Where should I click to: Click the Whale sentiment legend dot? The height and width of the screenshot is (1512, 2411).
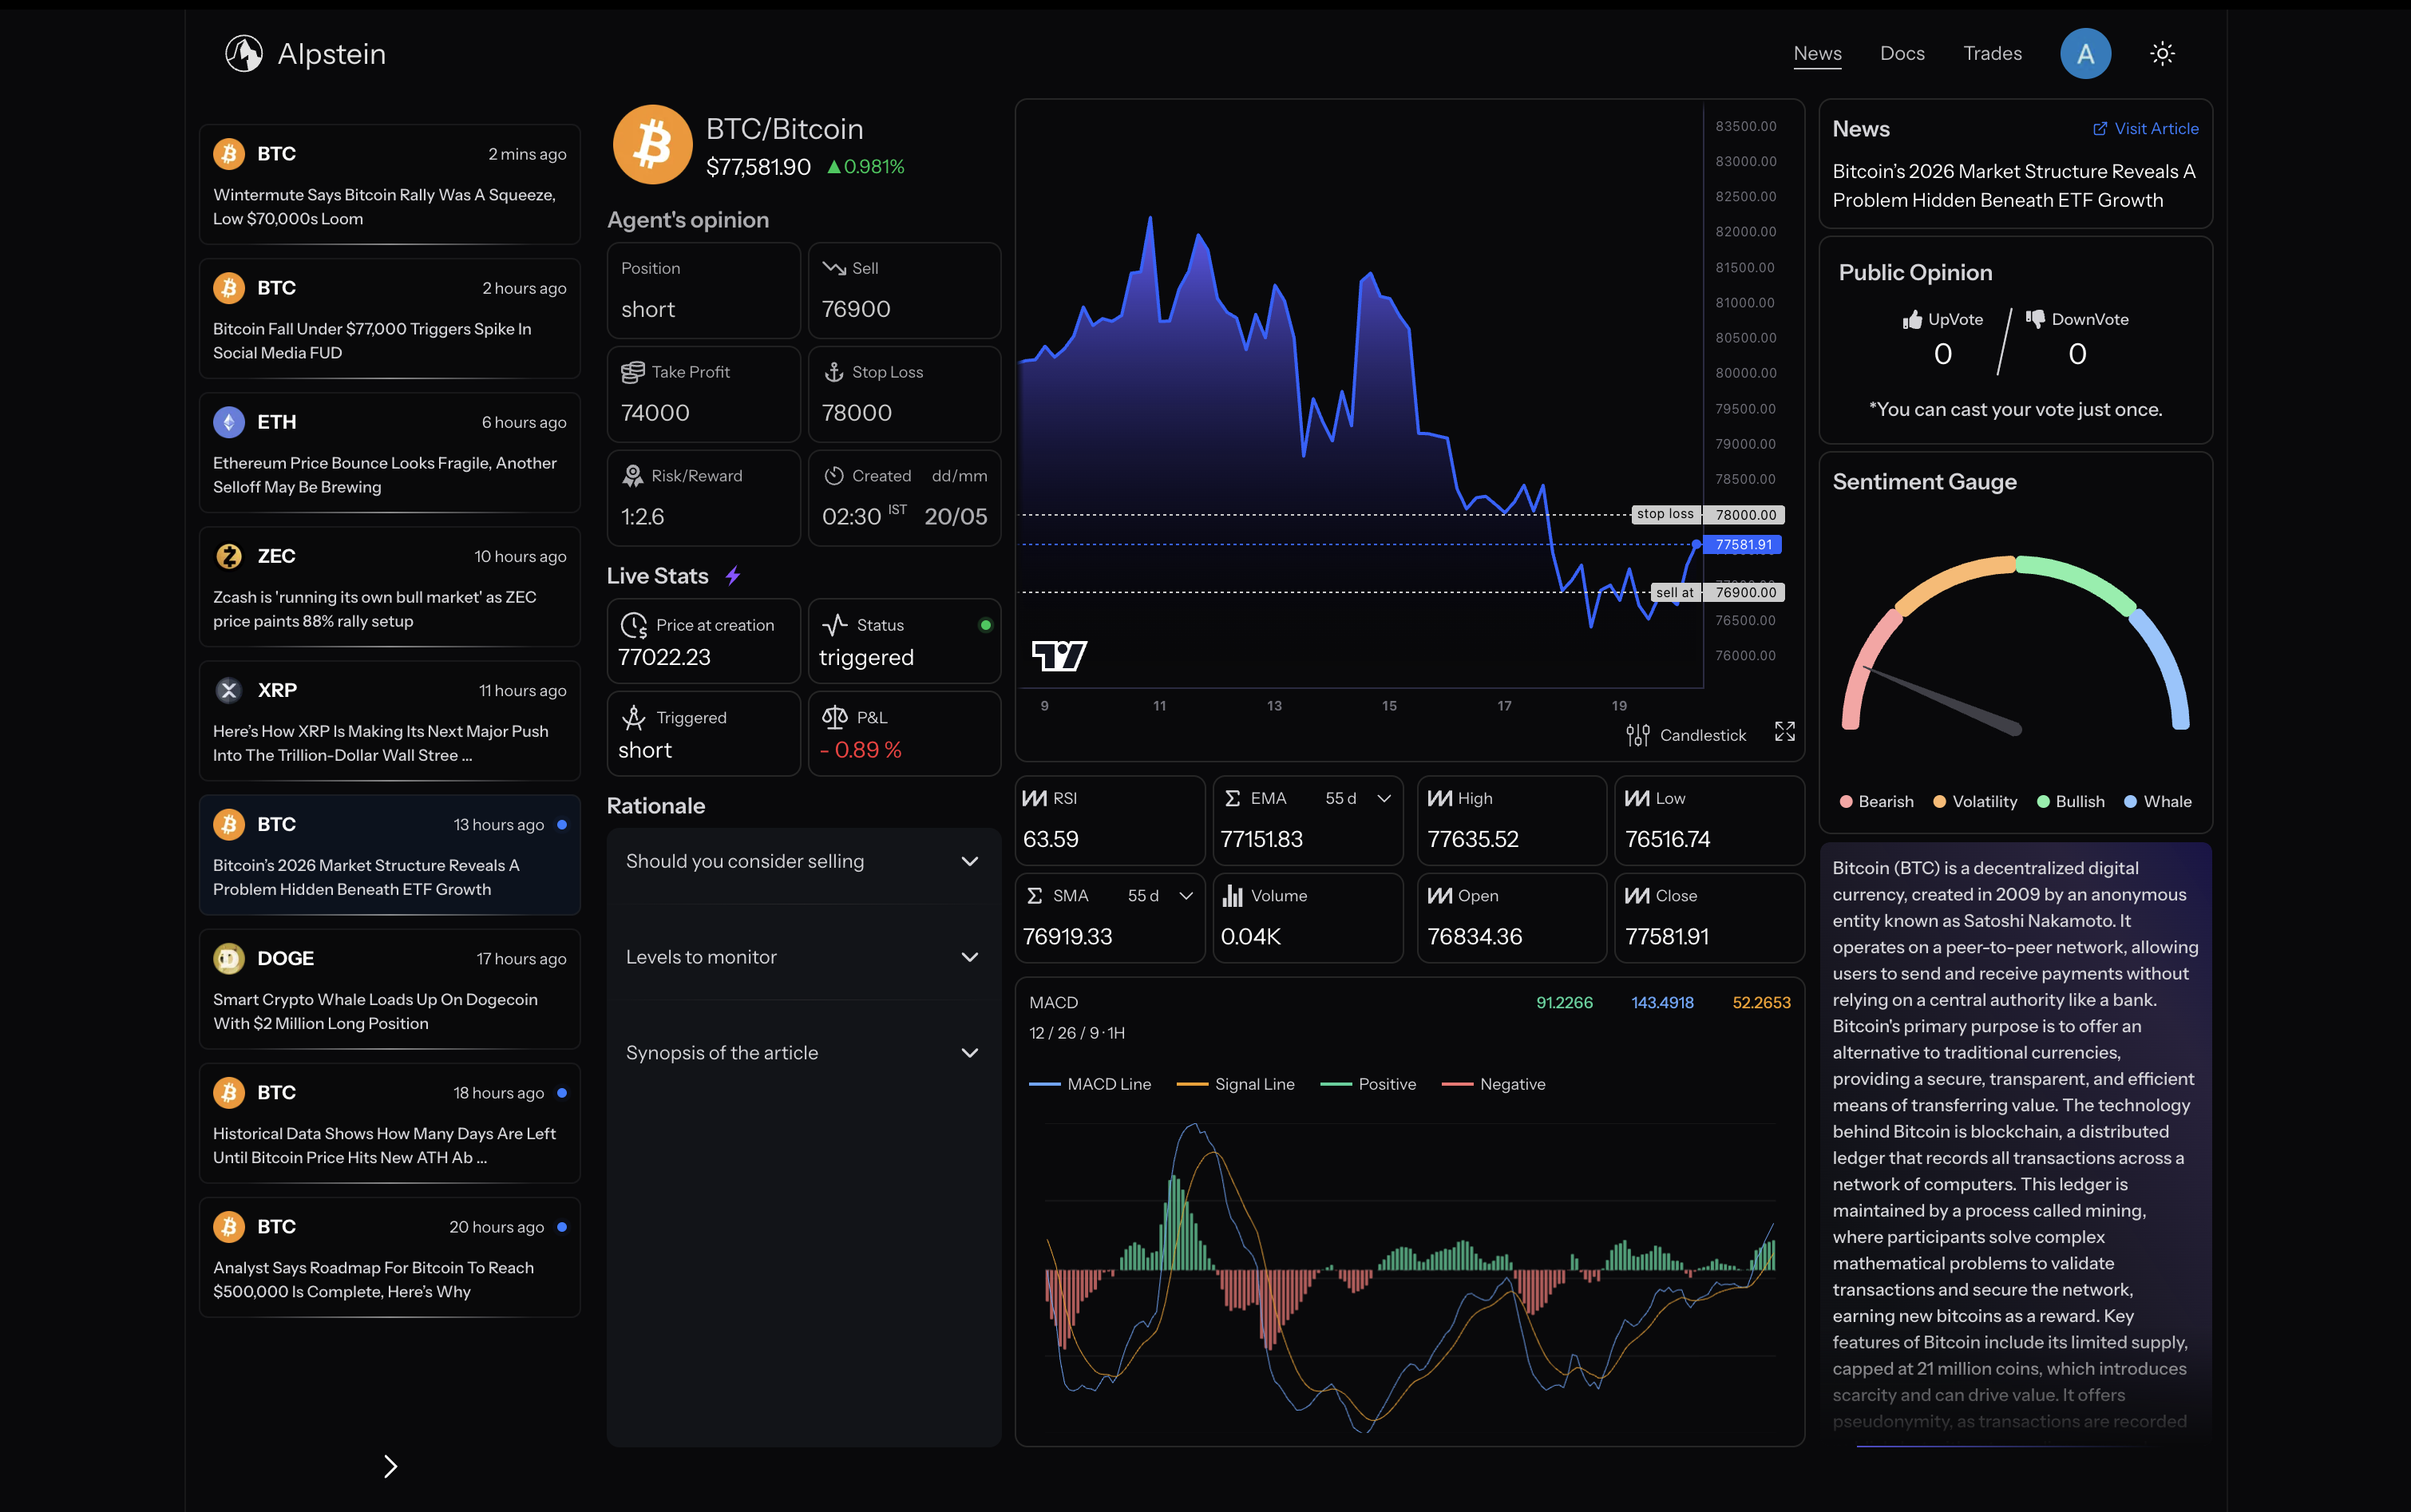[2130, 802]
